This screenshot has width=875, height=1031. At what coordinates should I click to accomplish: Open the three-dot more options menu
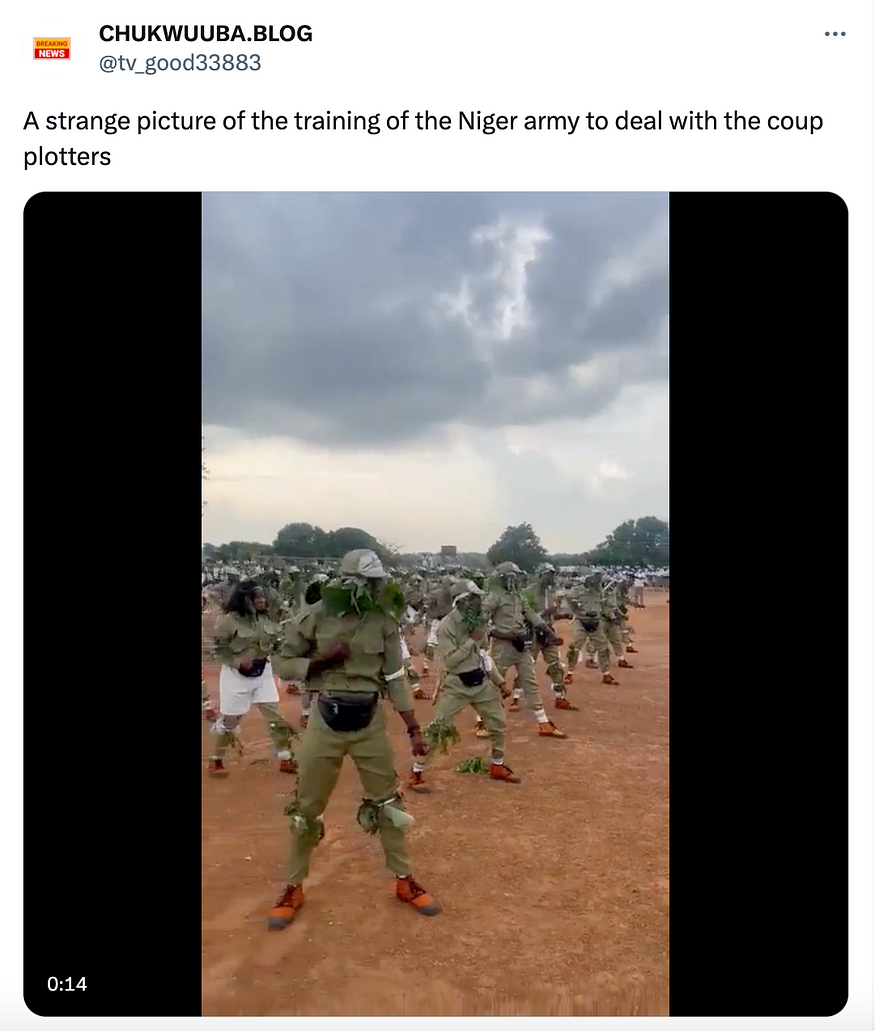(x=835, y=34)
